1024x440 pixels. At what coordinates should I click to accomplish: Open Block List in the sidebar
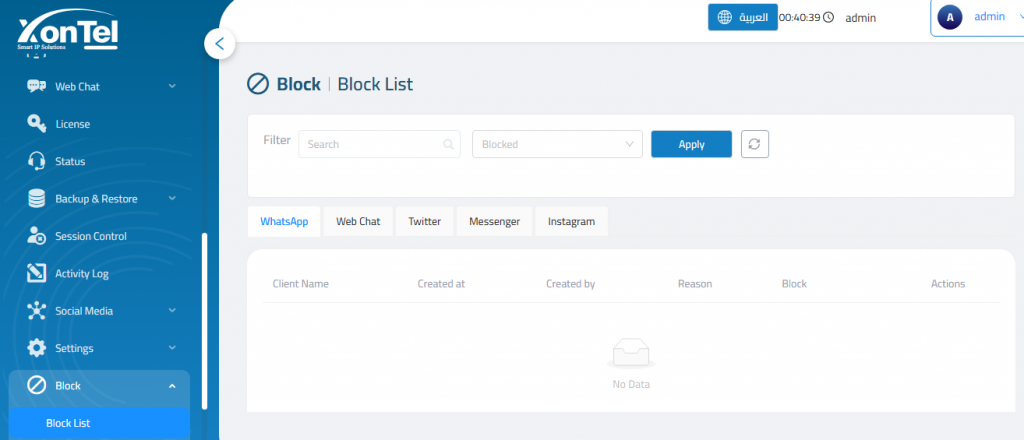tap(99, 423)
